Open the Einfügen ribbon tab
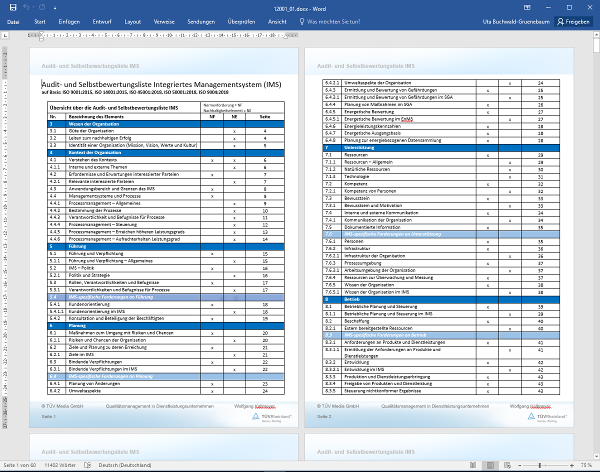The height and width of the screenshot is (472, 600). [x=70, y=20]
